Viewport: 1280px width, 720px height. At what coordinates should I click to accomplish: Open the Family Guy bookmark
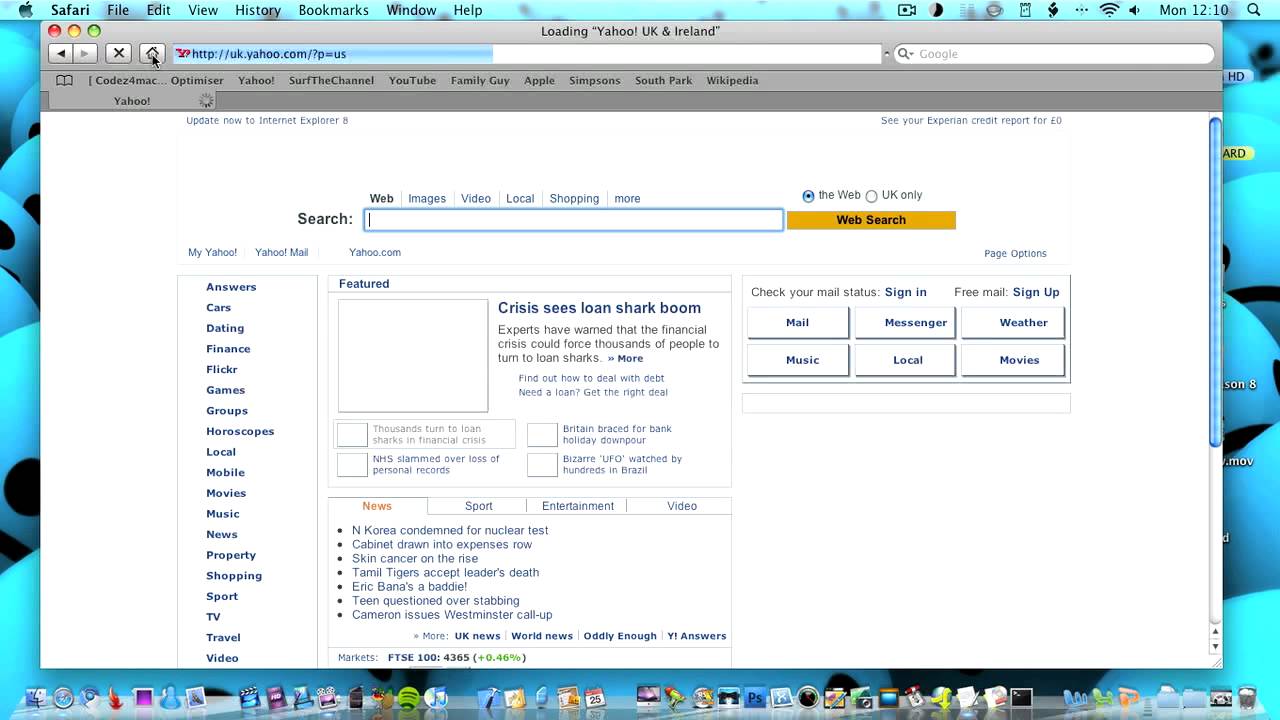click(x=480, y=81)
